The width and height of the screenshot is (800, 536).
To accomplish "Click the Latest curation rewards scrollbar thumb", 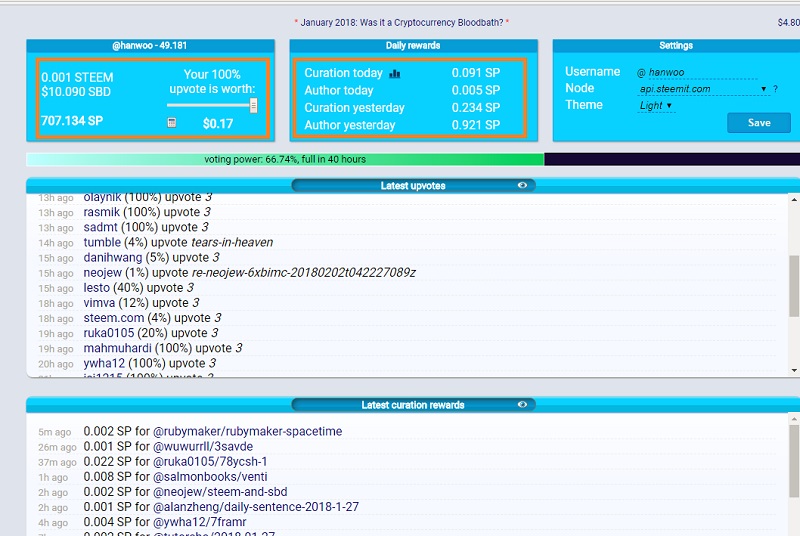I will [794, 461].
